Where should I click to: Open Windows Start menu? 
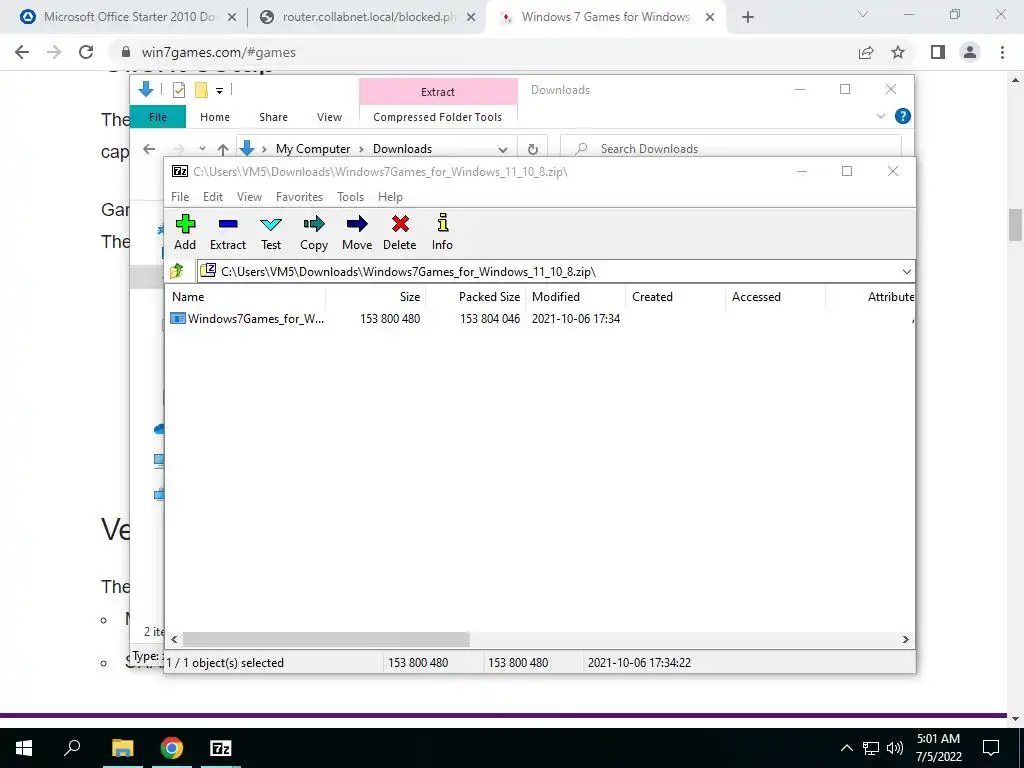pyautogui.click(x=24, y=748)
